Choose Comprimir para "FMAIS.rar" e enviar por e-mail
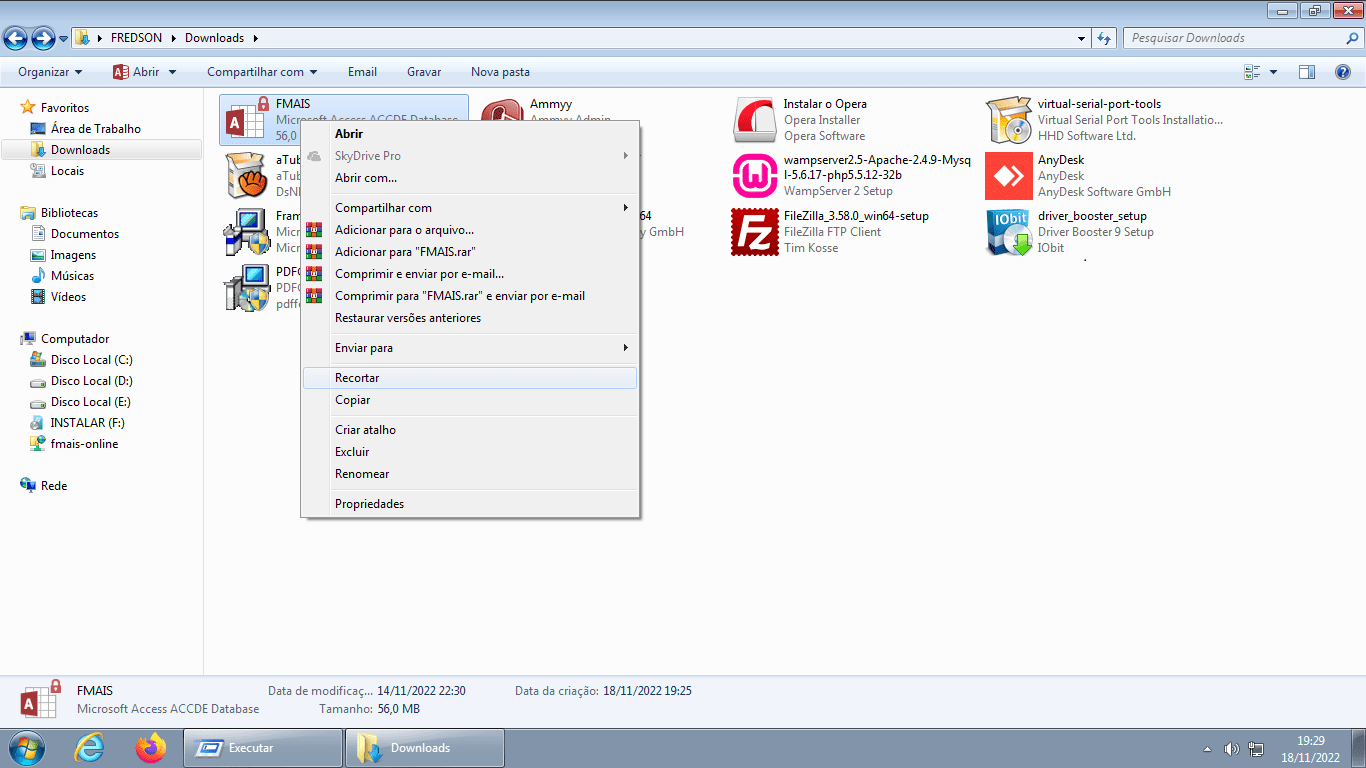 click(x=470, y=296)
